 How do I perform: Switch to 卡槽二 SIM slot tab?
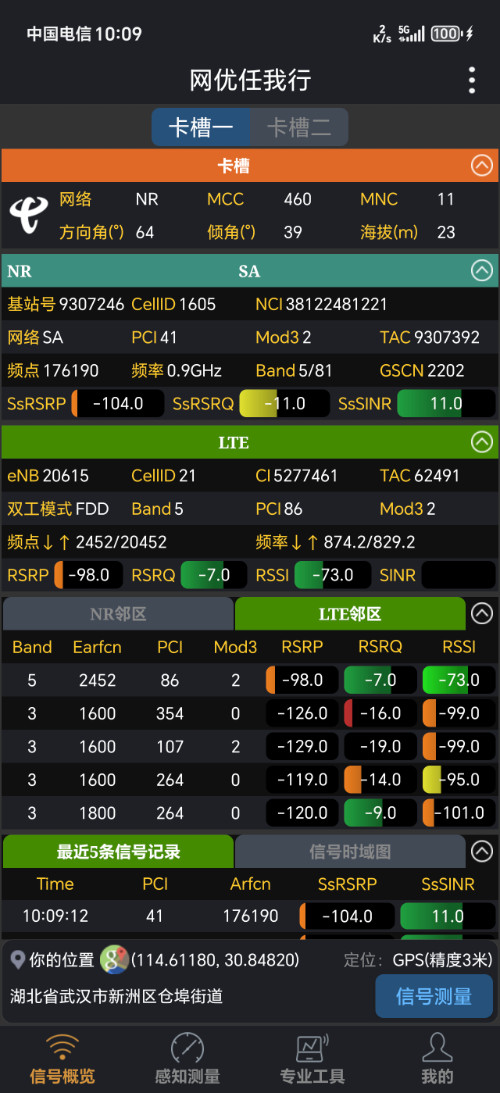(299, 127)
